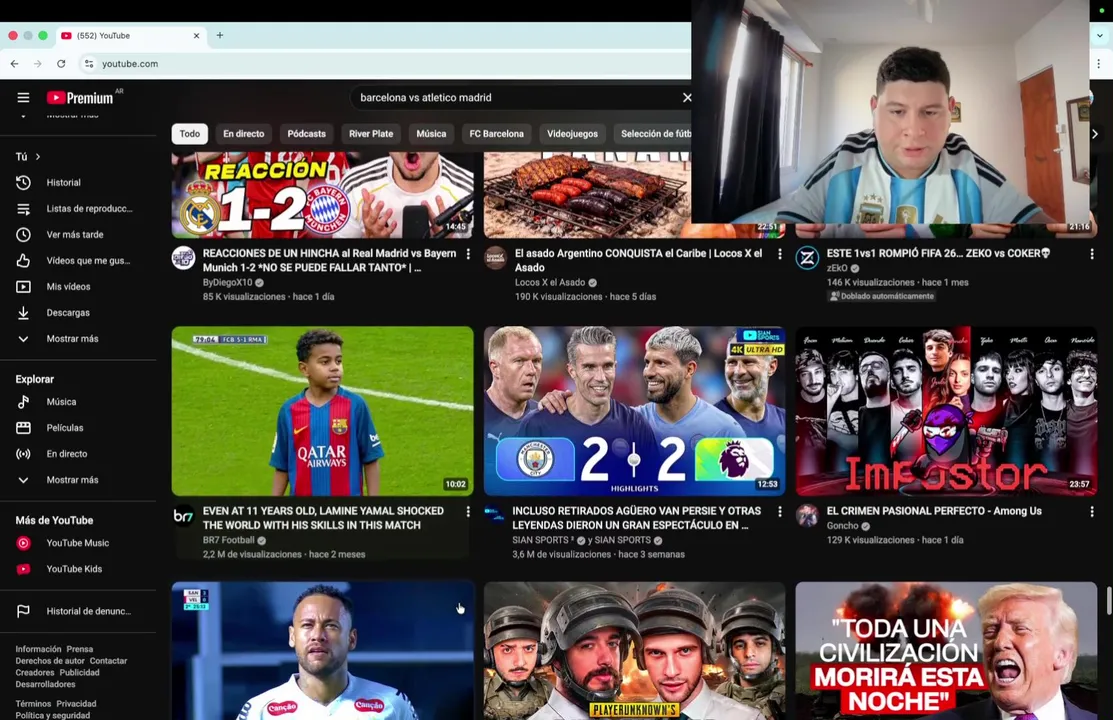Open options menu for Lamine Yamal video
Screen dimensions: 1113x720
[x=468, y=511]
